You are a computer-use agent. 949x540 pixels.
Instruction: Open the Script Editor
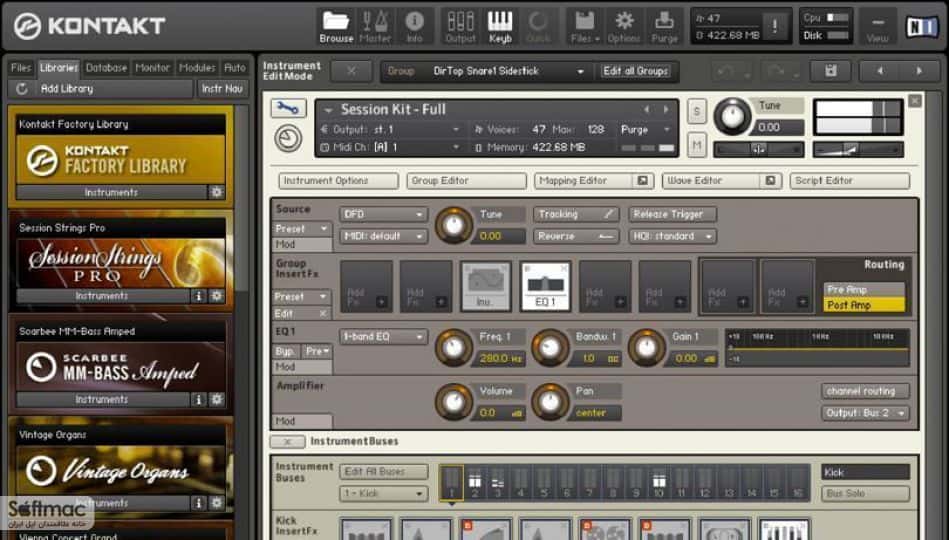pyautogui.click(x=850, y=180)
